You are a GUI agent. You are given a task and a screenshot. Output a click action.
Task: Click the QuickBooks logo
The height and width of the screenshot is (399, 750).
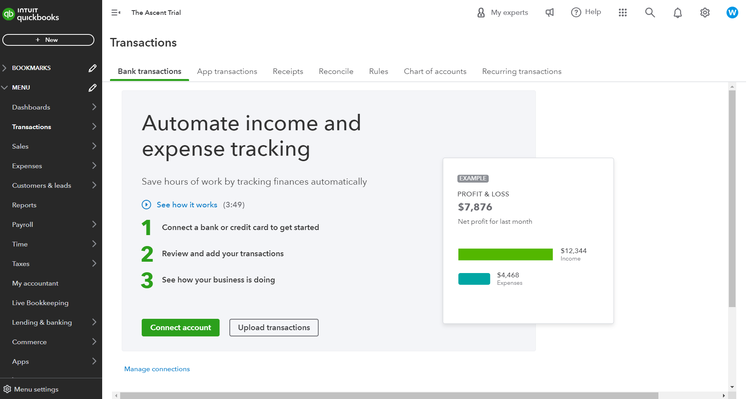coord(31,14)
